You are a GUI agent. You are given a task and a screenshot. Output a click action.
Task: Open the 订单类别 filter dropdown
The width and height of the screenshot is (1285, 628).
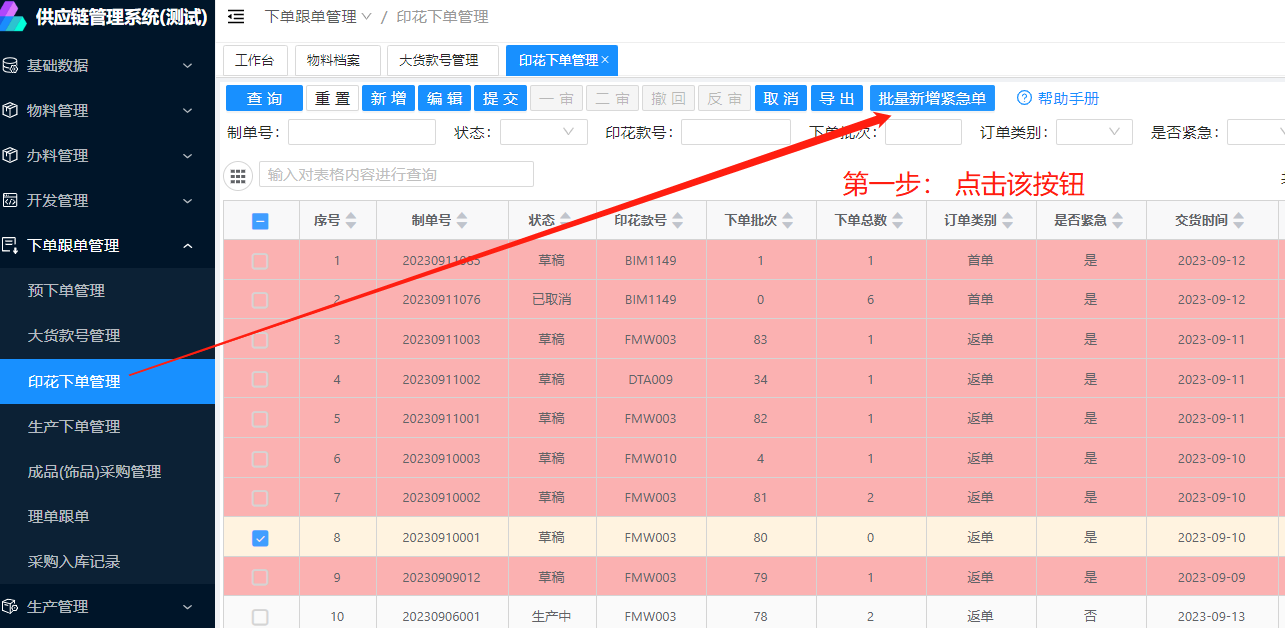click(x=1094, y=132)
